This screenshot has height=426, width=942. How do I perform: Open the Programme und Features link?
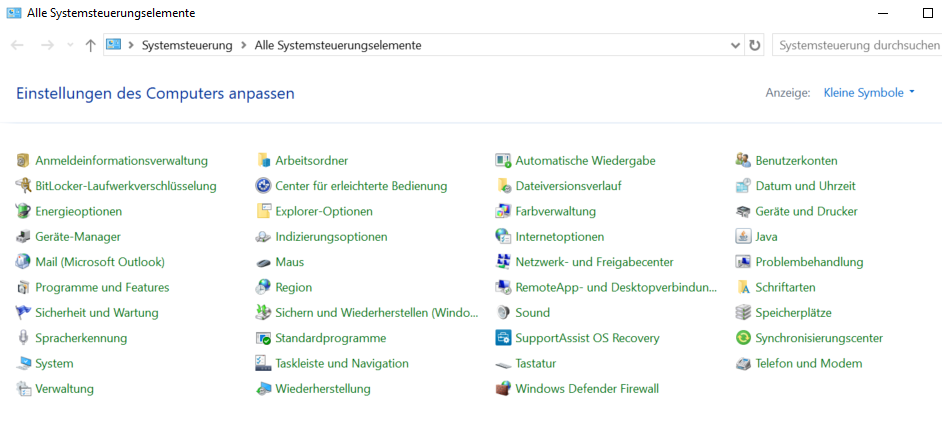tap(102, 288)
